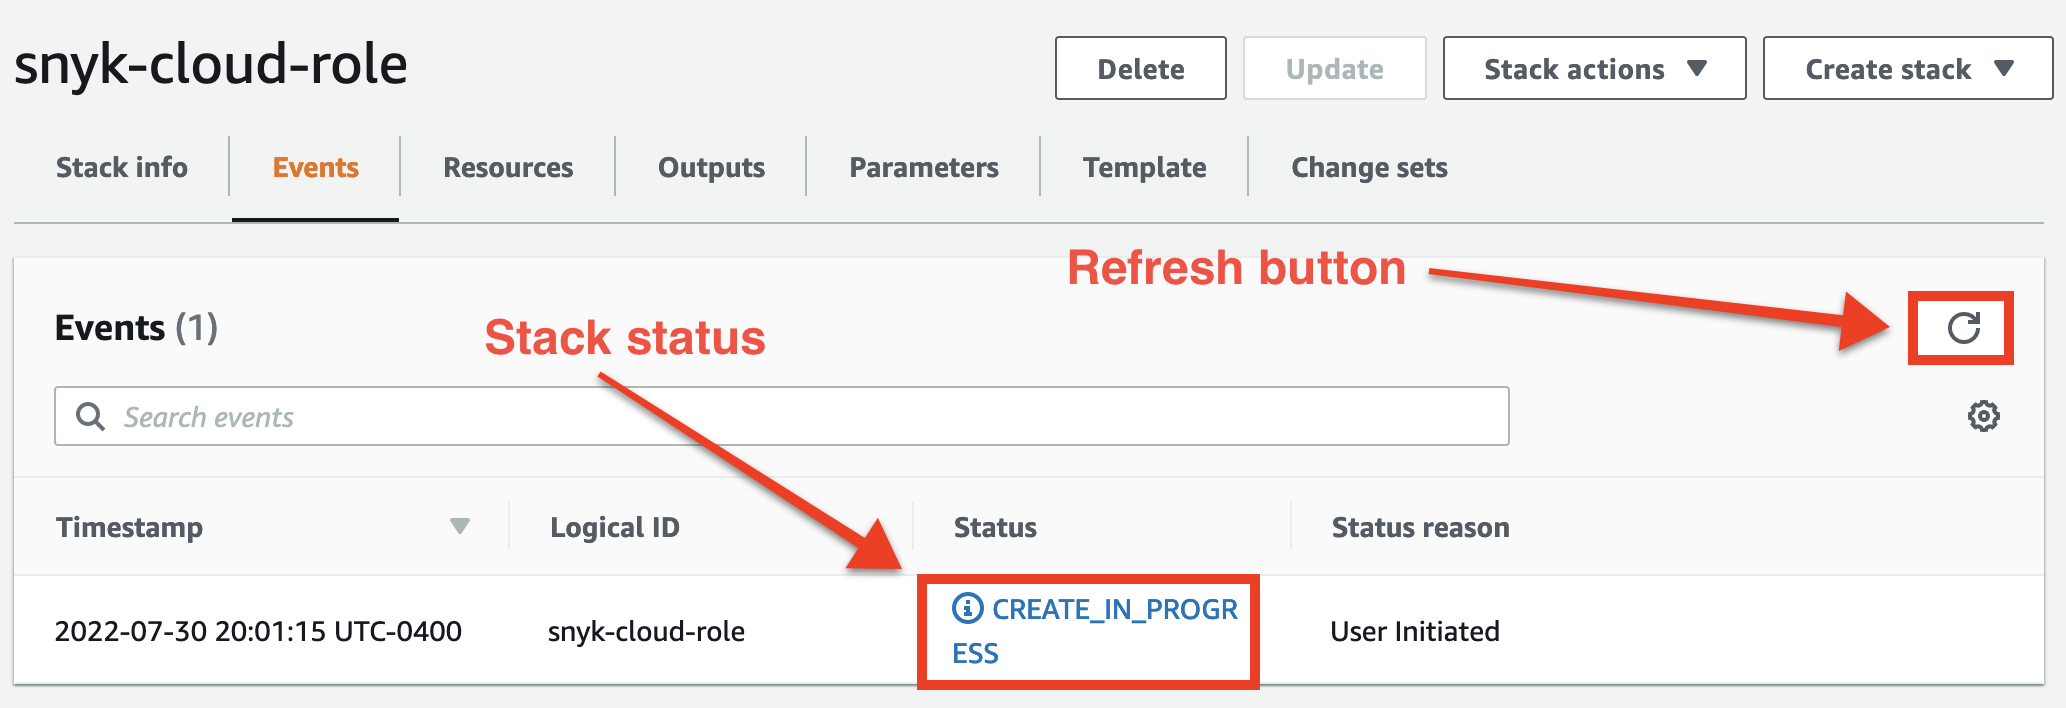Open the Change sets tab
The height and width of the screenshot is (708, 2066).
1369,167
